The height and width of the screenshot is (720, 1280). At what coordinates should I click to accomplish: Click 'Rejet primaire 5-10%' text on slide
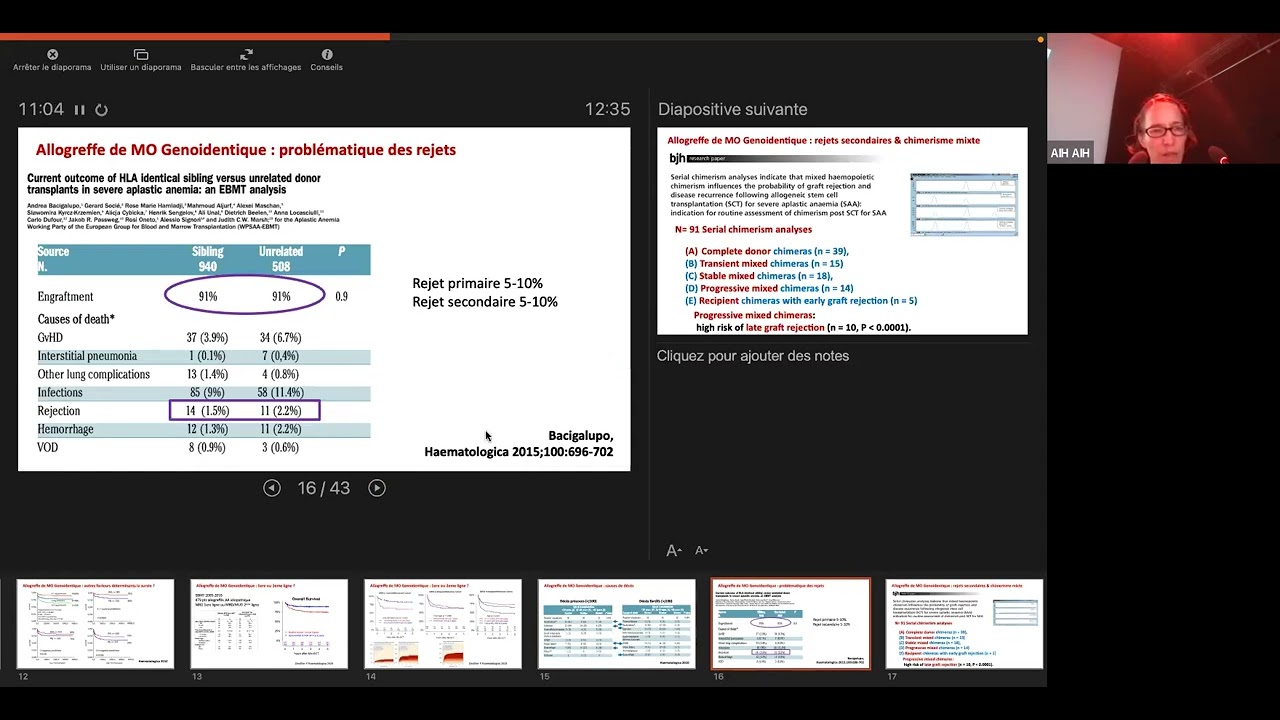pyautogui.click(x=477, y=284)
